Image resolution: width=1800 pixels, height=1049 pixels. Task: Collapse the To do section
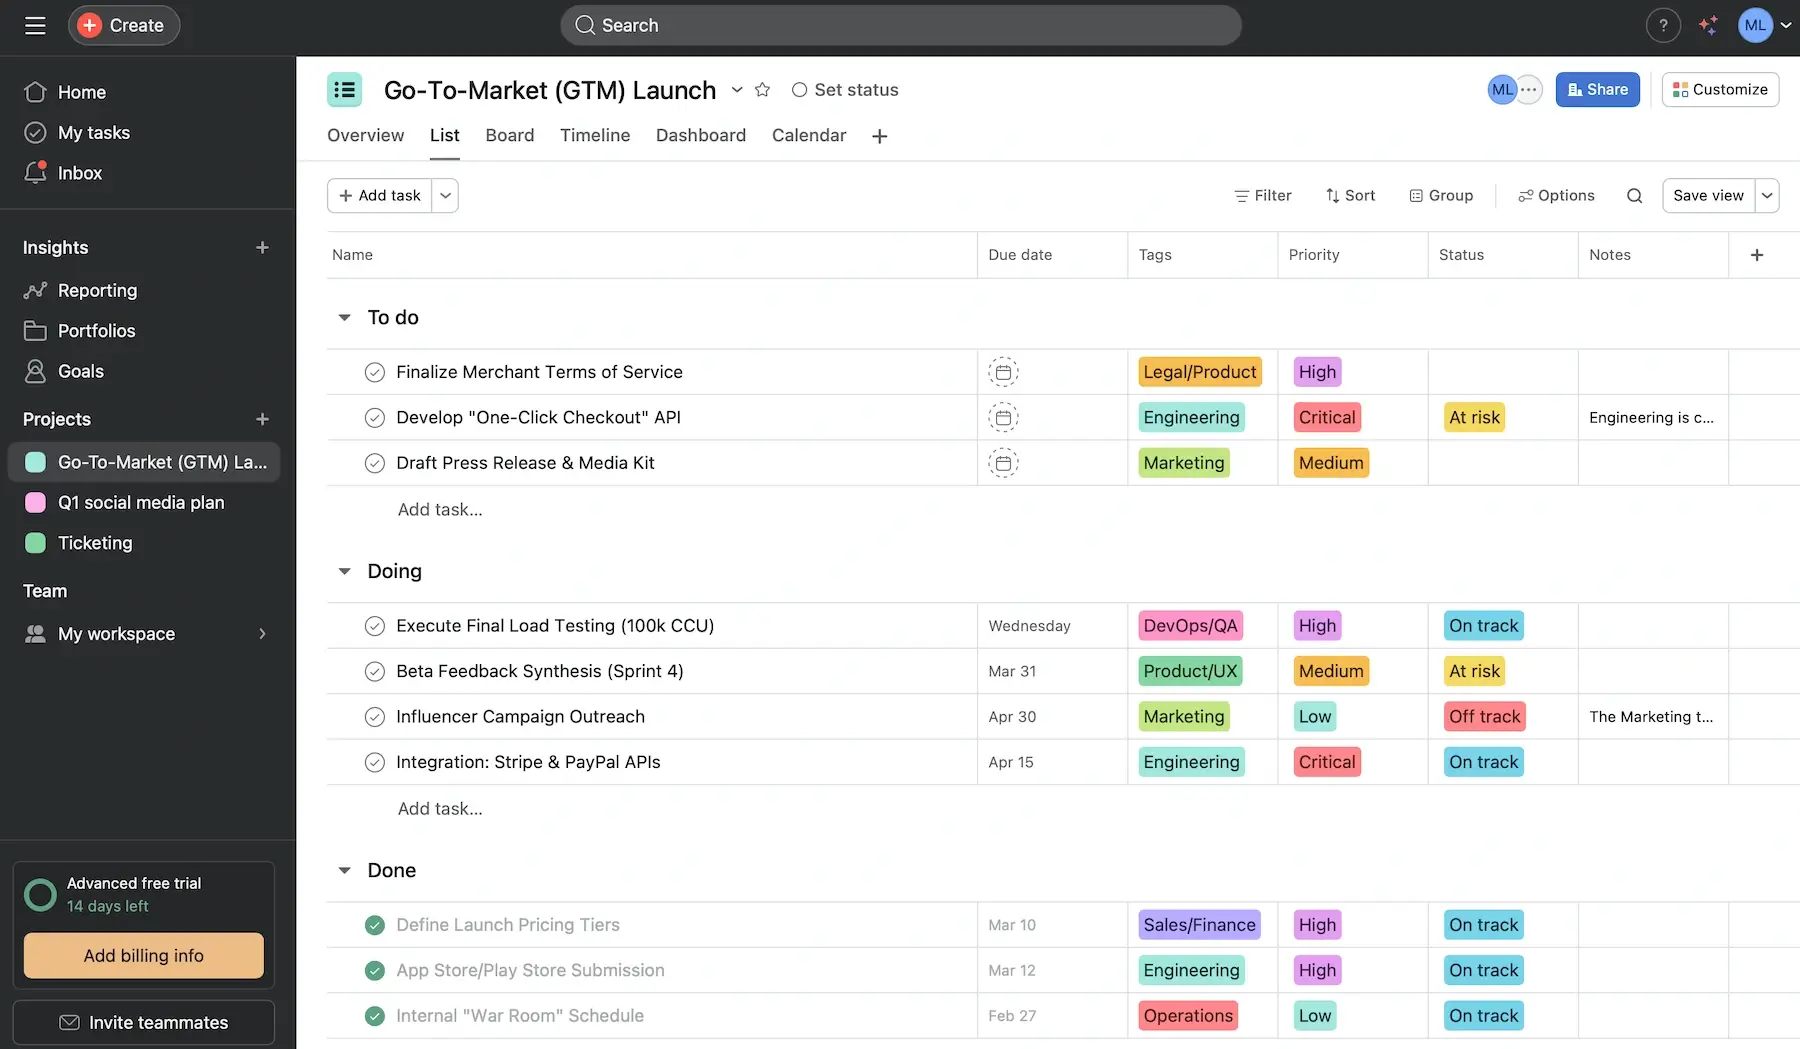tap(344, 317)
